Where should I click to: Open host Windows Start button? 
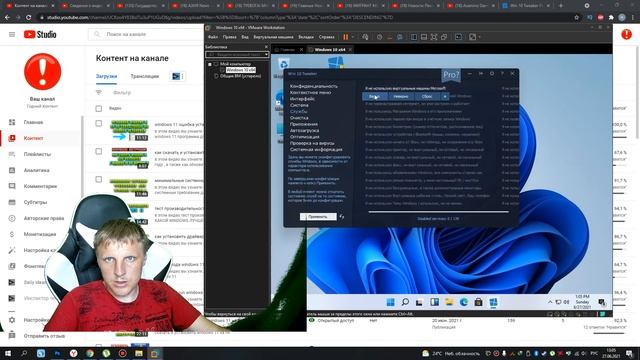pyautogui.click(x=7, y=353)
